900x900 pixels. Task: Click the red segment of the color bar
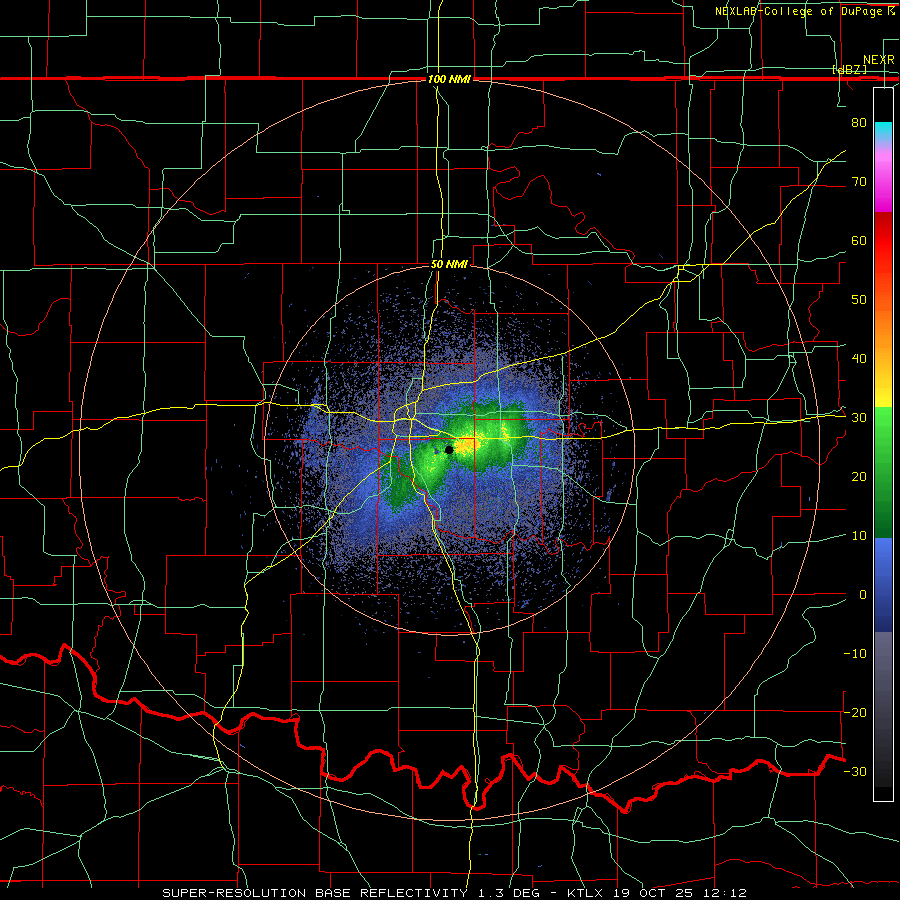pos(883,242)
